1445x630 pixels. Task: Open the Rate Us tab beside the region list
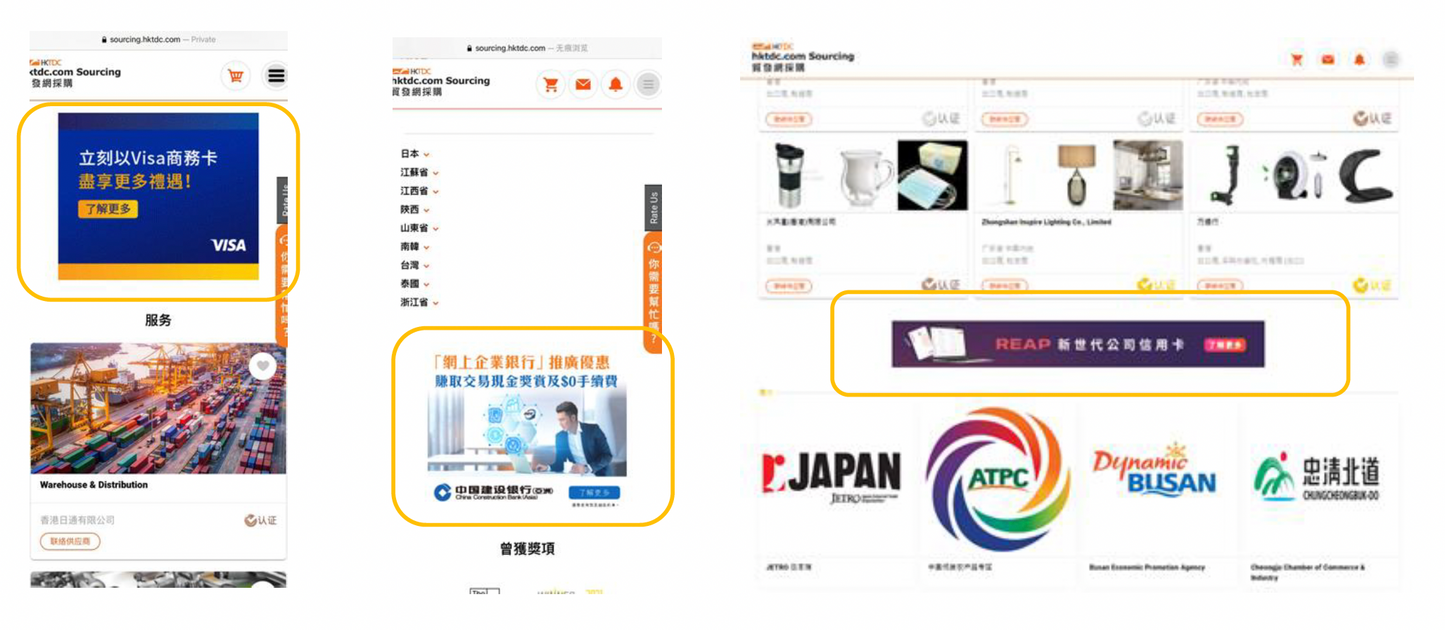tap(653, 207)
